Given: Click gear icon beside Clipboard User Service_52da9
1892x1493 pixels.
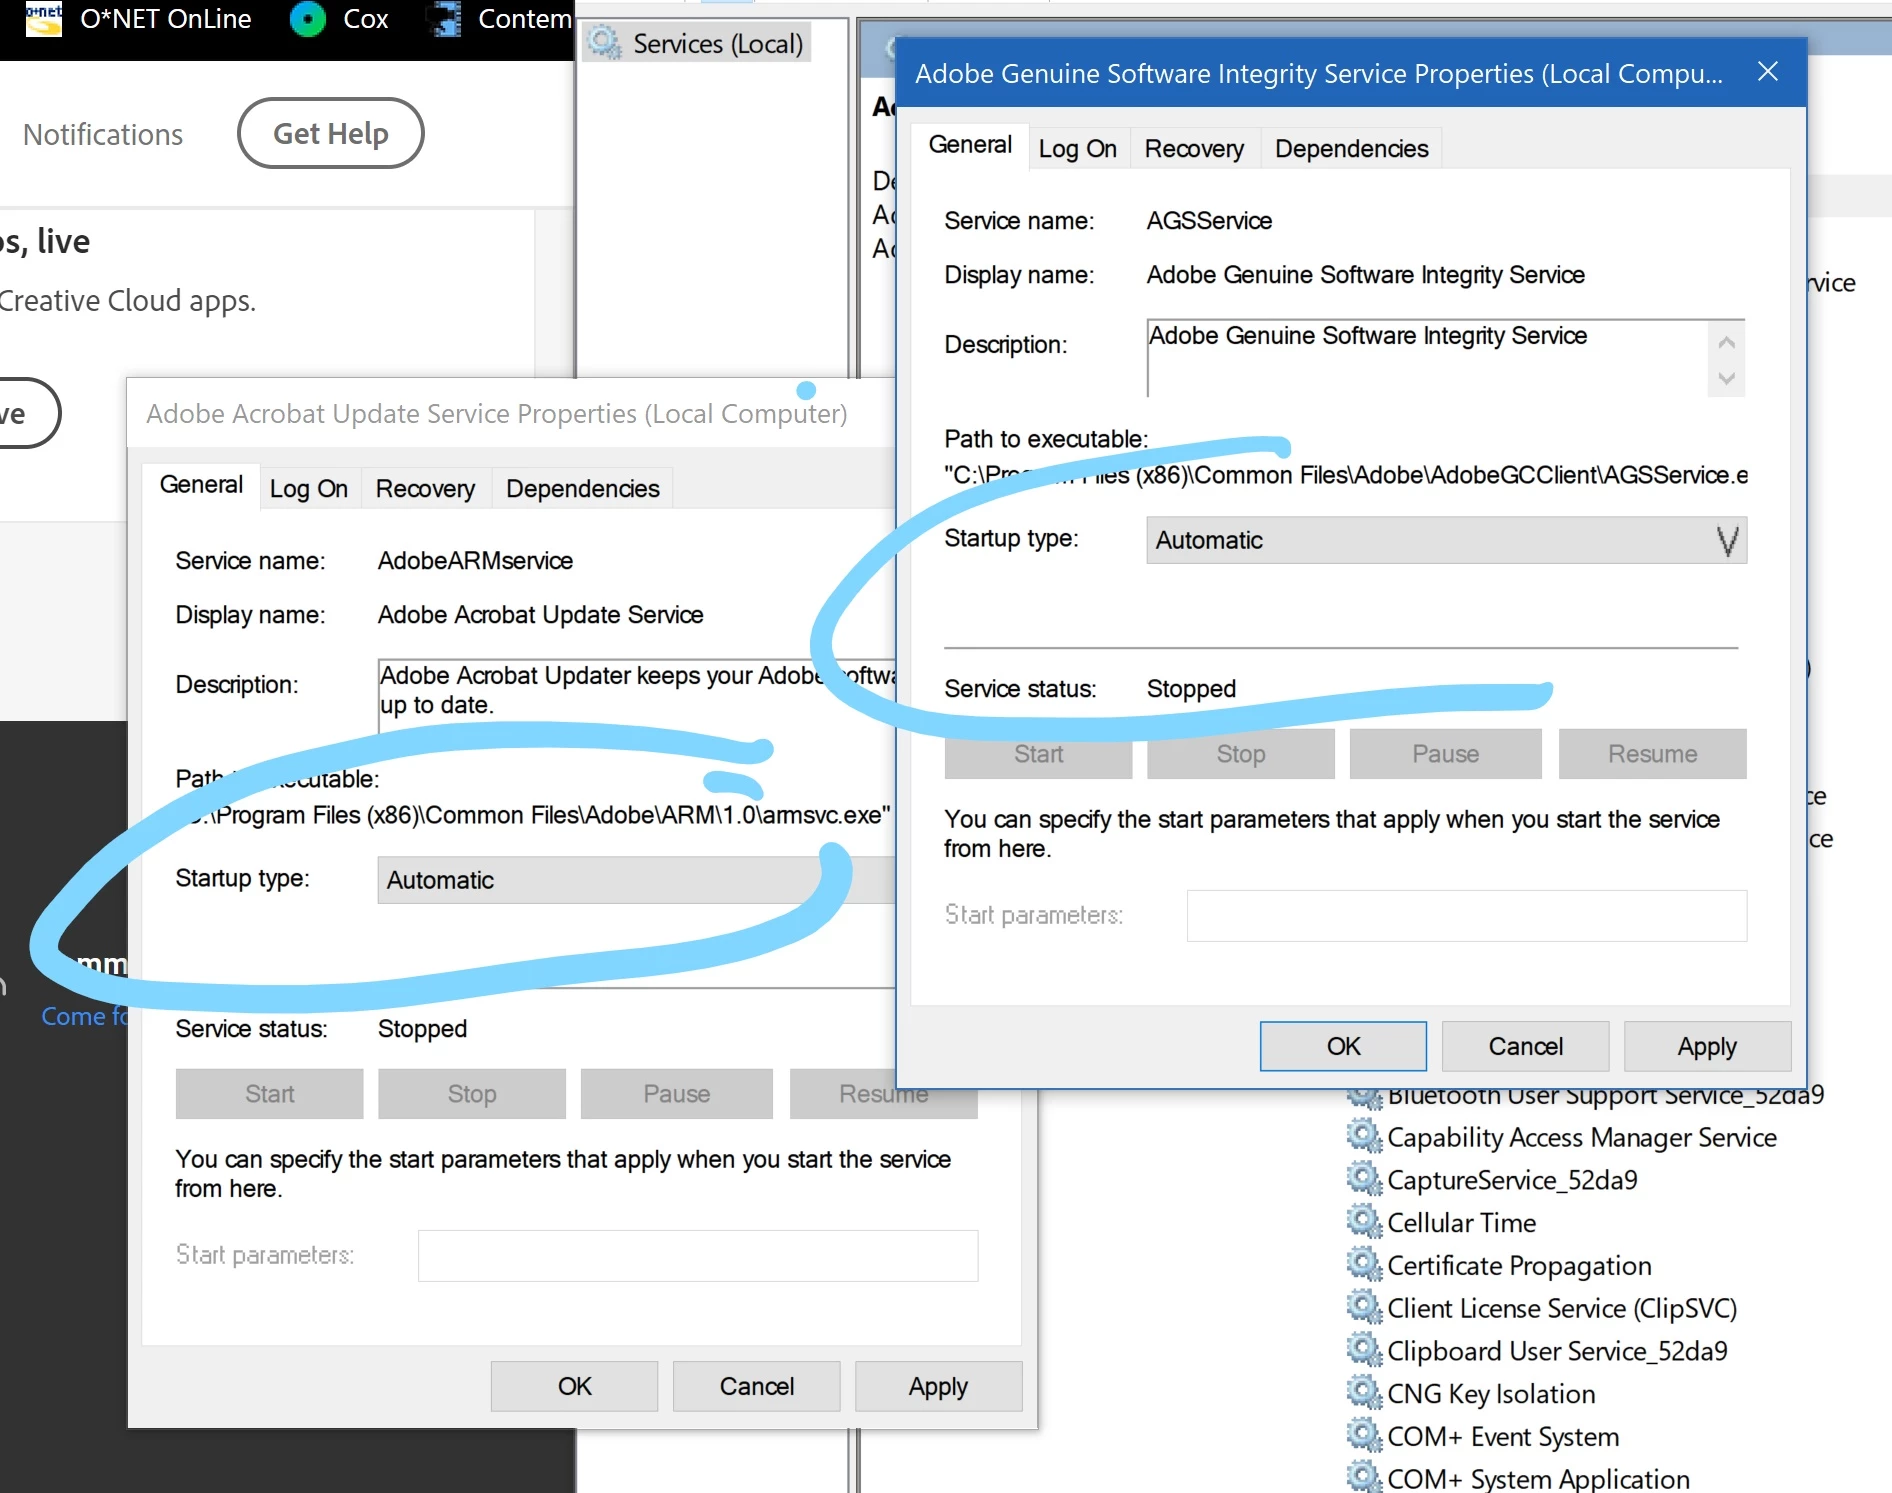Looking at the screenshot, I should click(x=1363, y=1350).
